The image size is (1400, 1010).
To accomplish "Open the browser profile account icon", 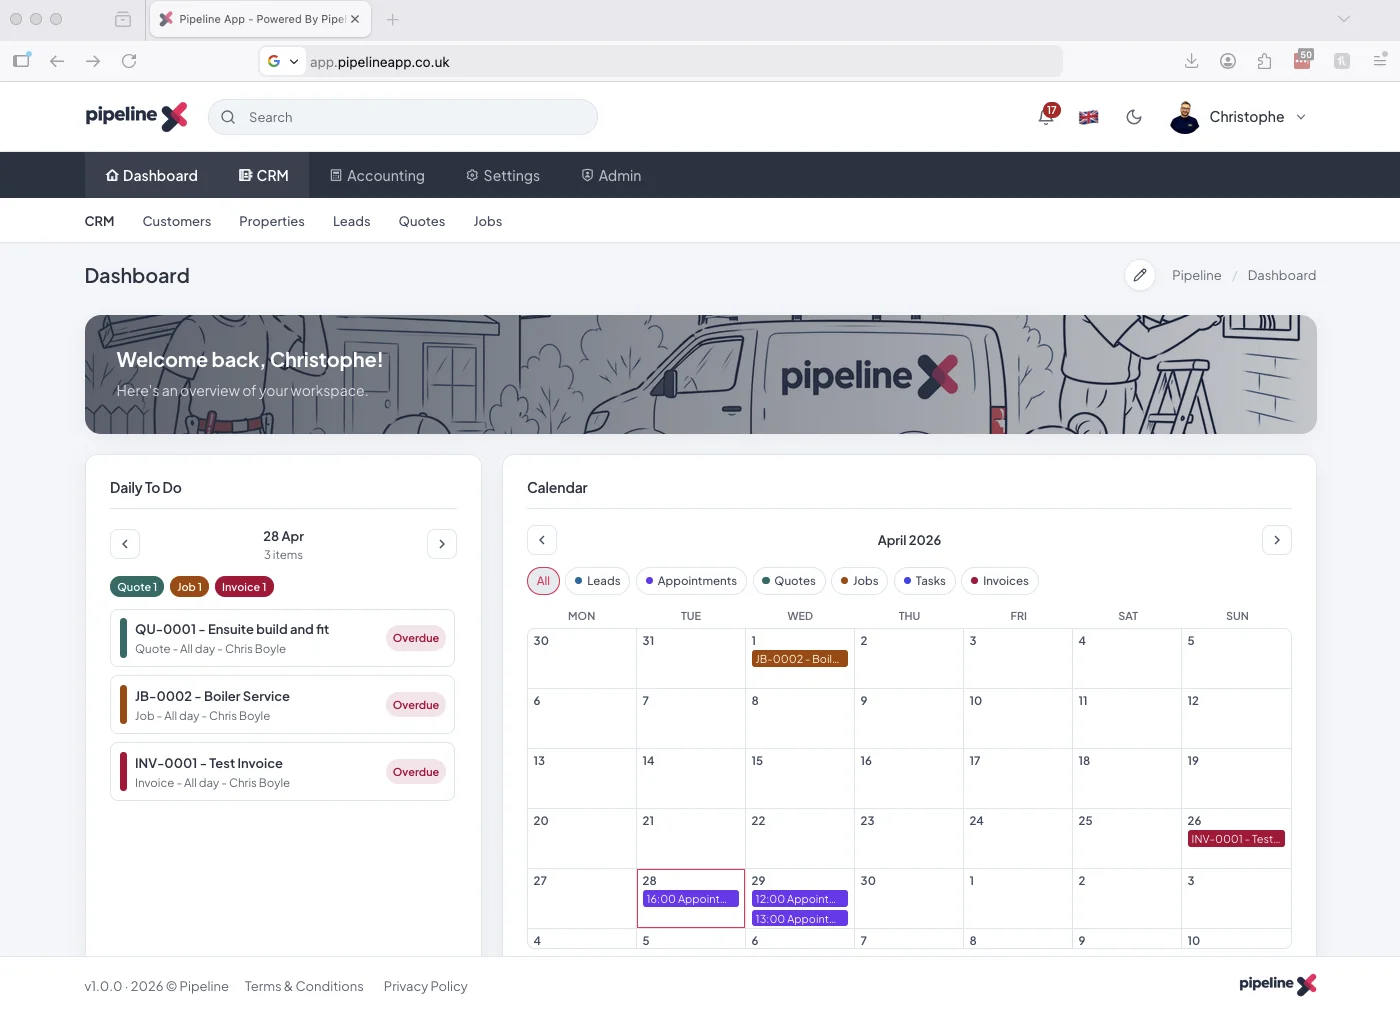I will tap(1228, 61).
